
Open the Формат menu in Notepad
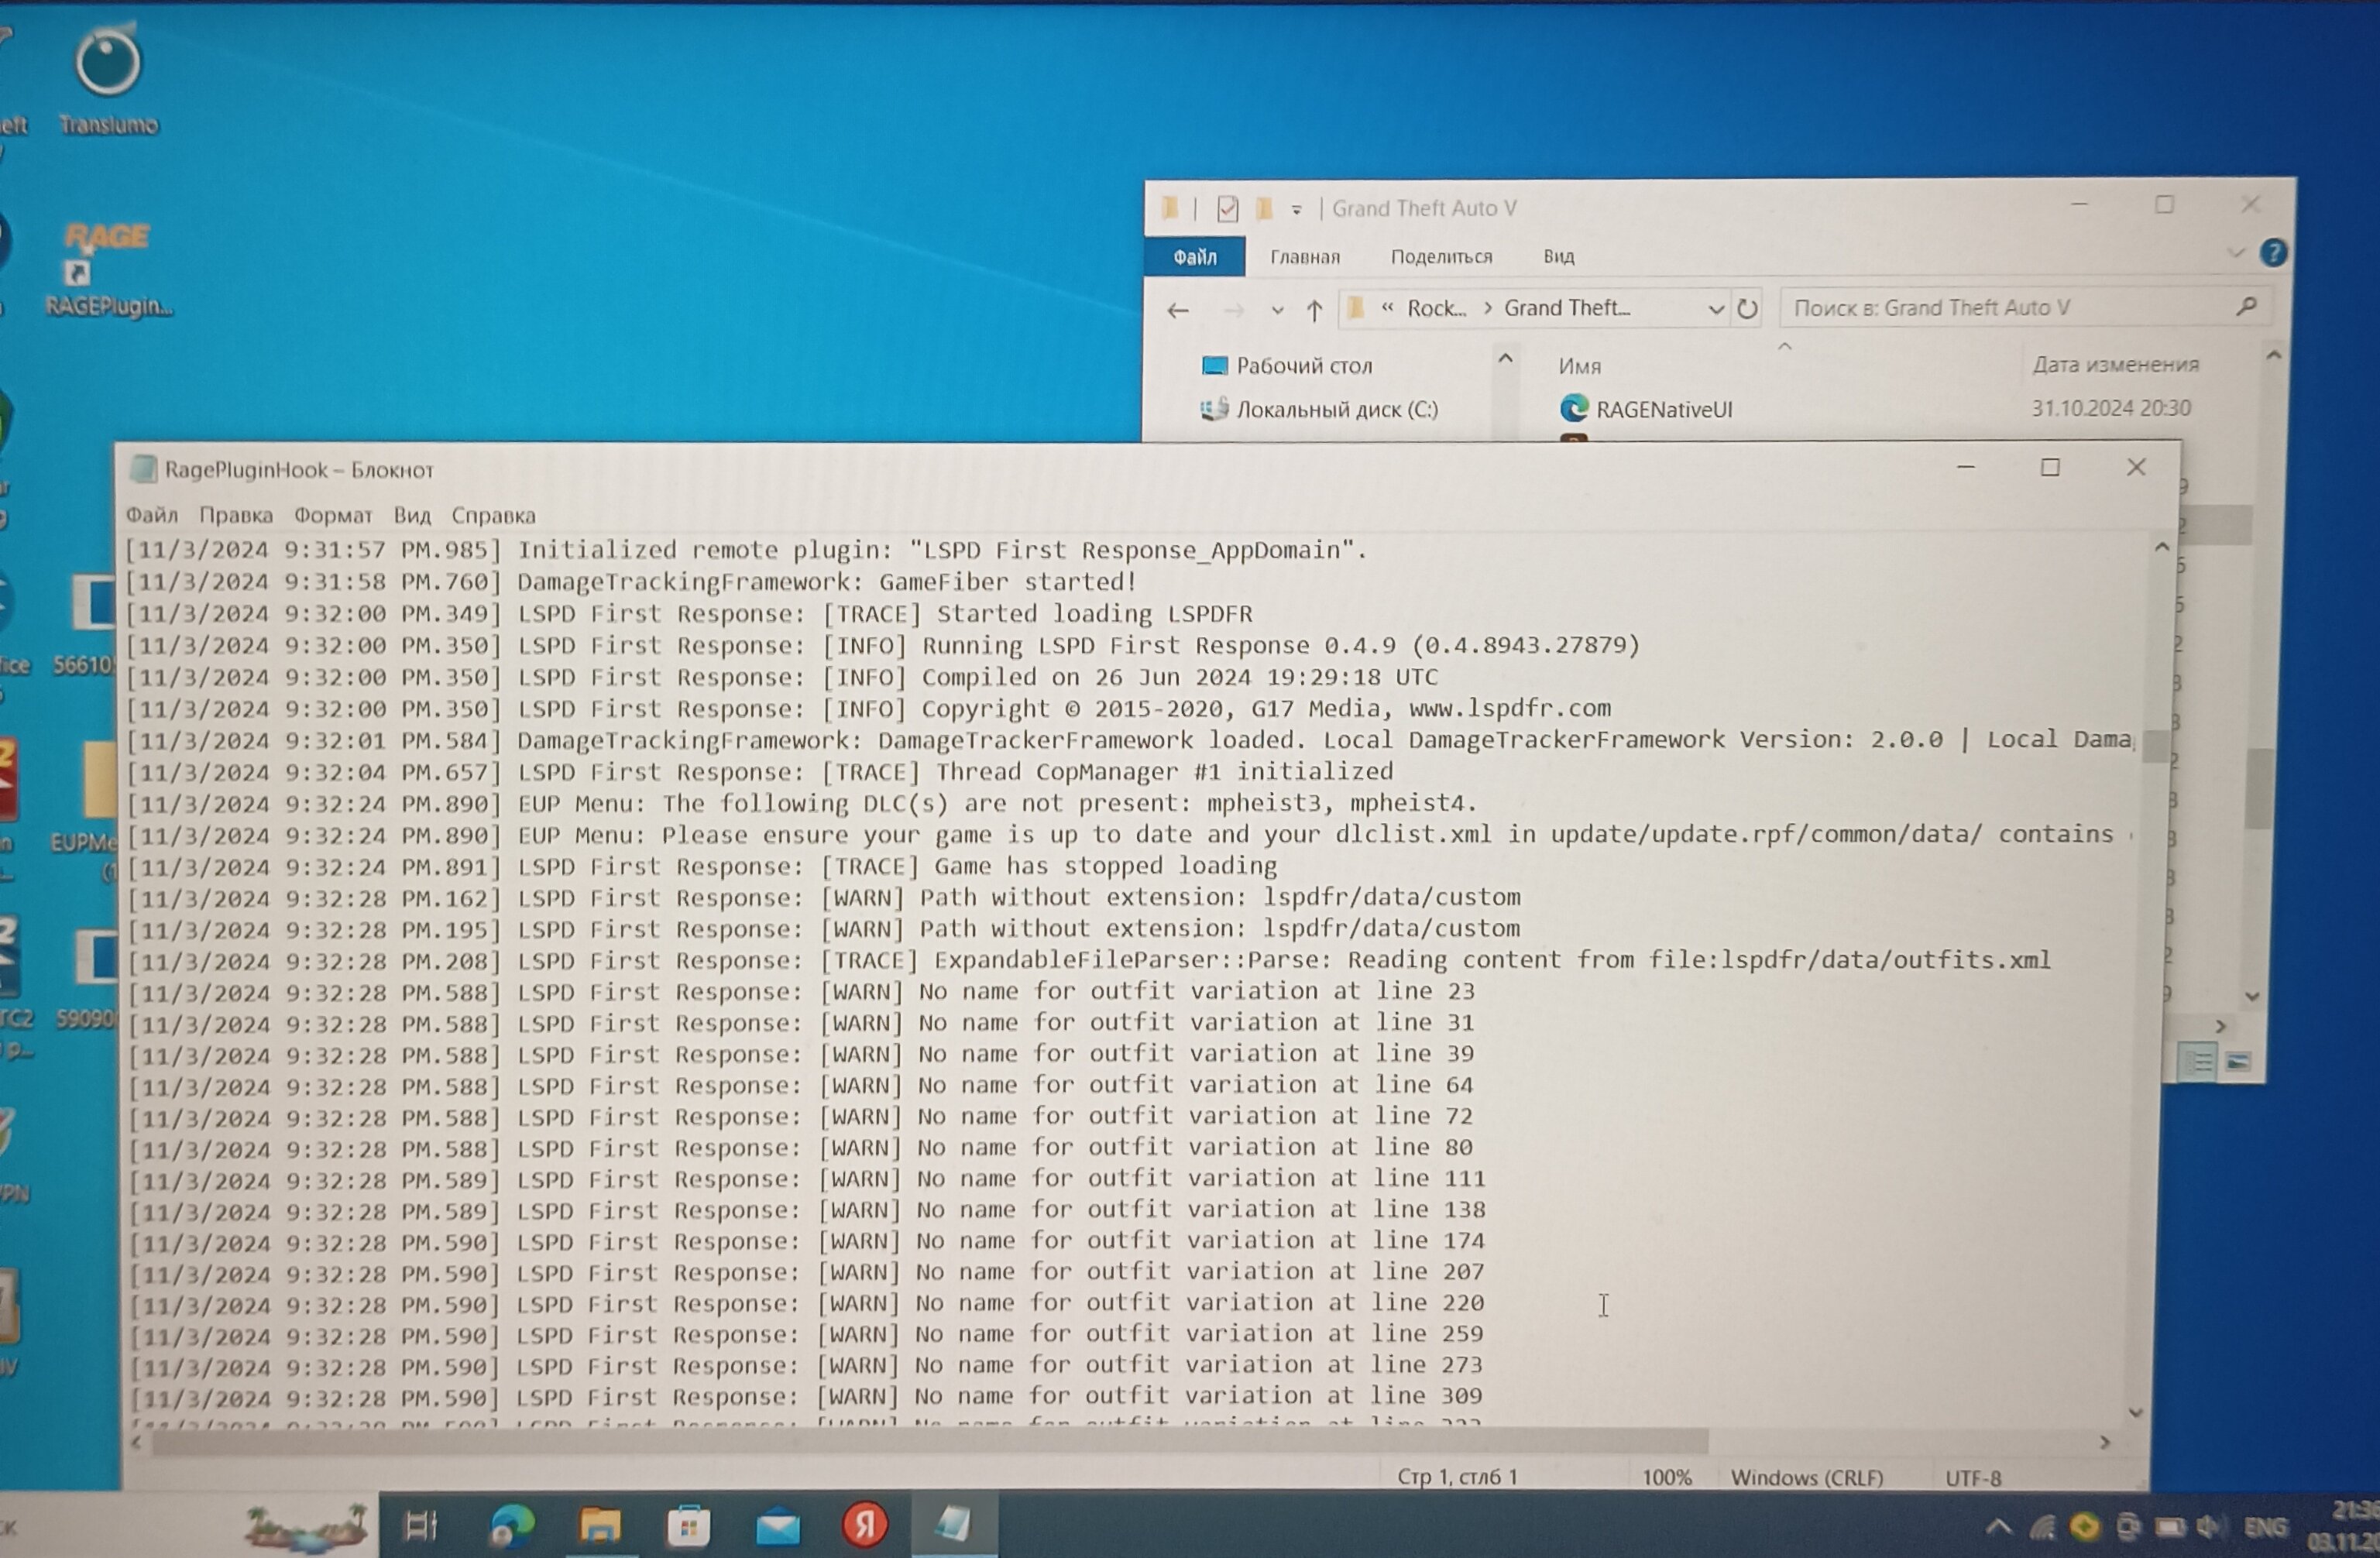[332, 516]
